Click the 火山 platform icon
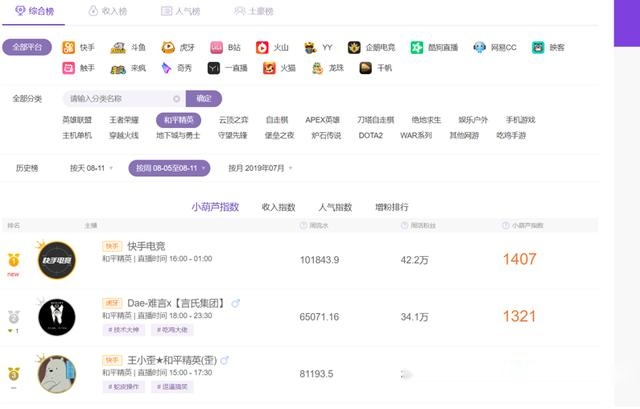 pos(262,47)
